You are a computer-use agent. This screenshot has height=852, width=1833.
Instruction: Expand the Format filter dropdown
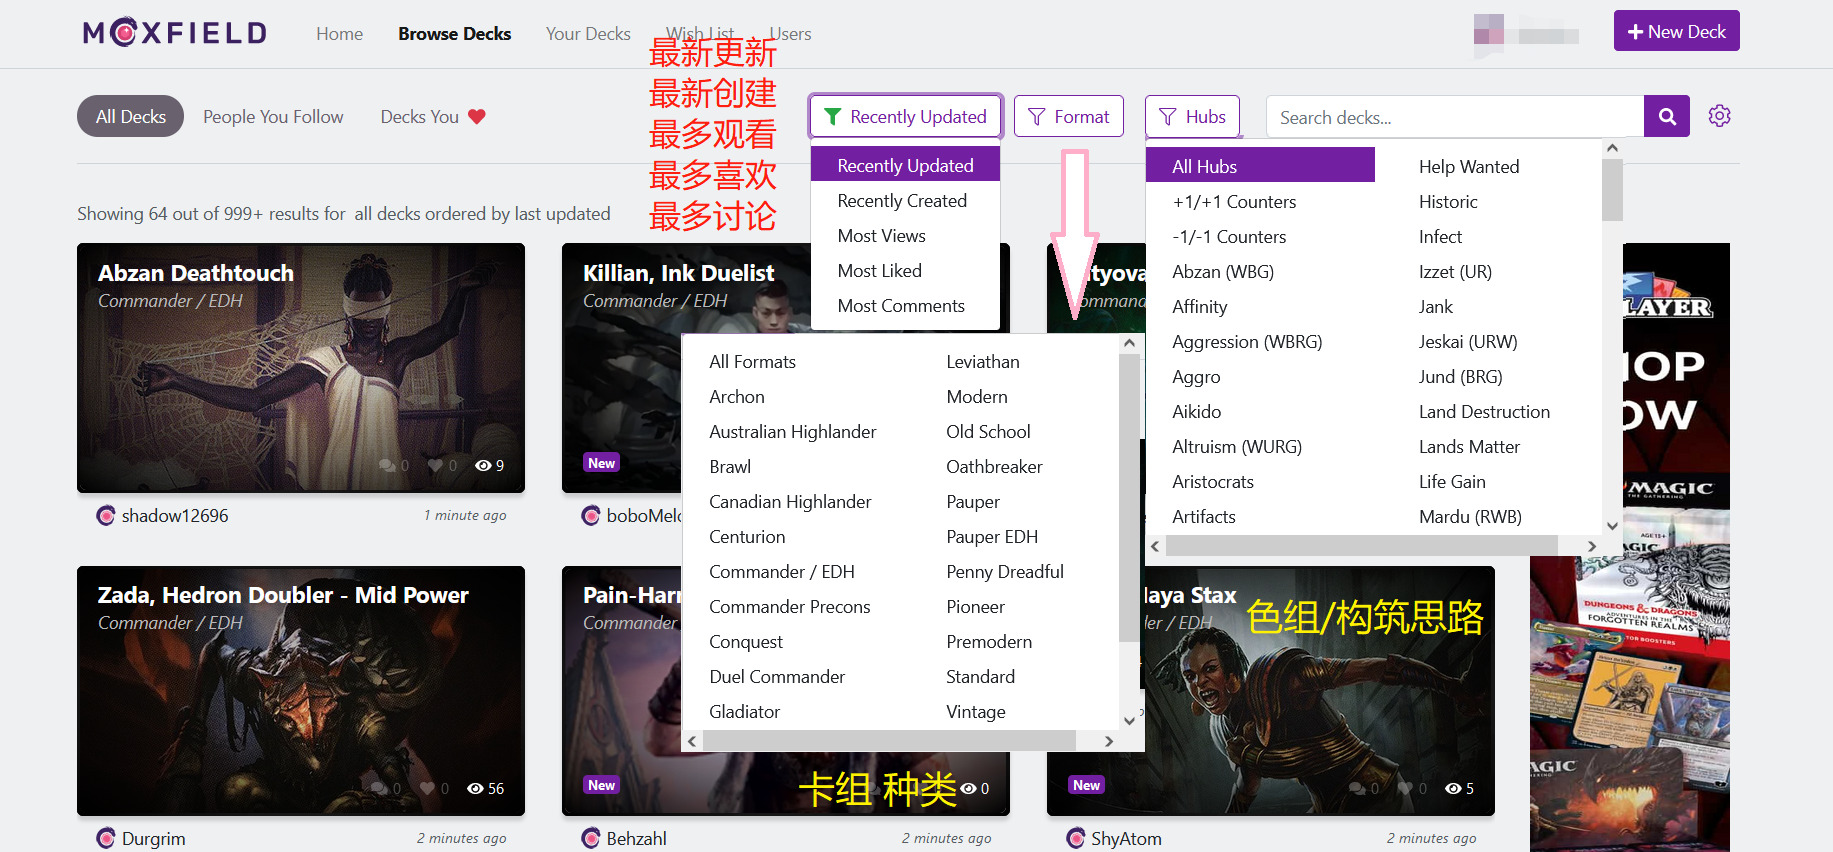(x=1068, y=117)
